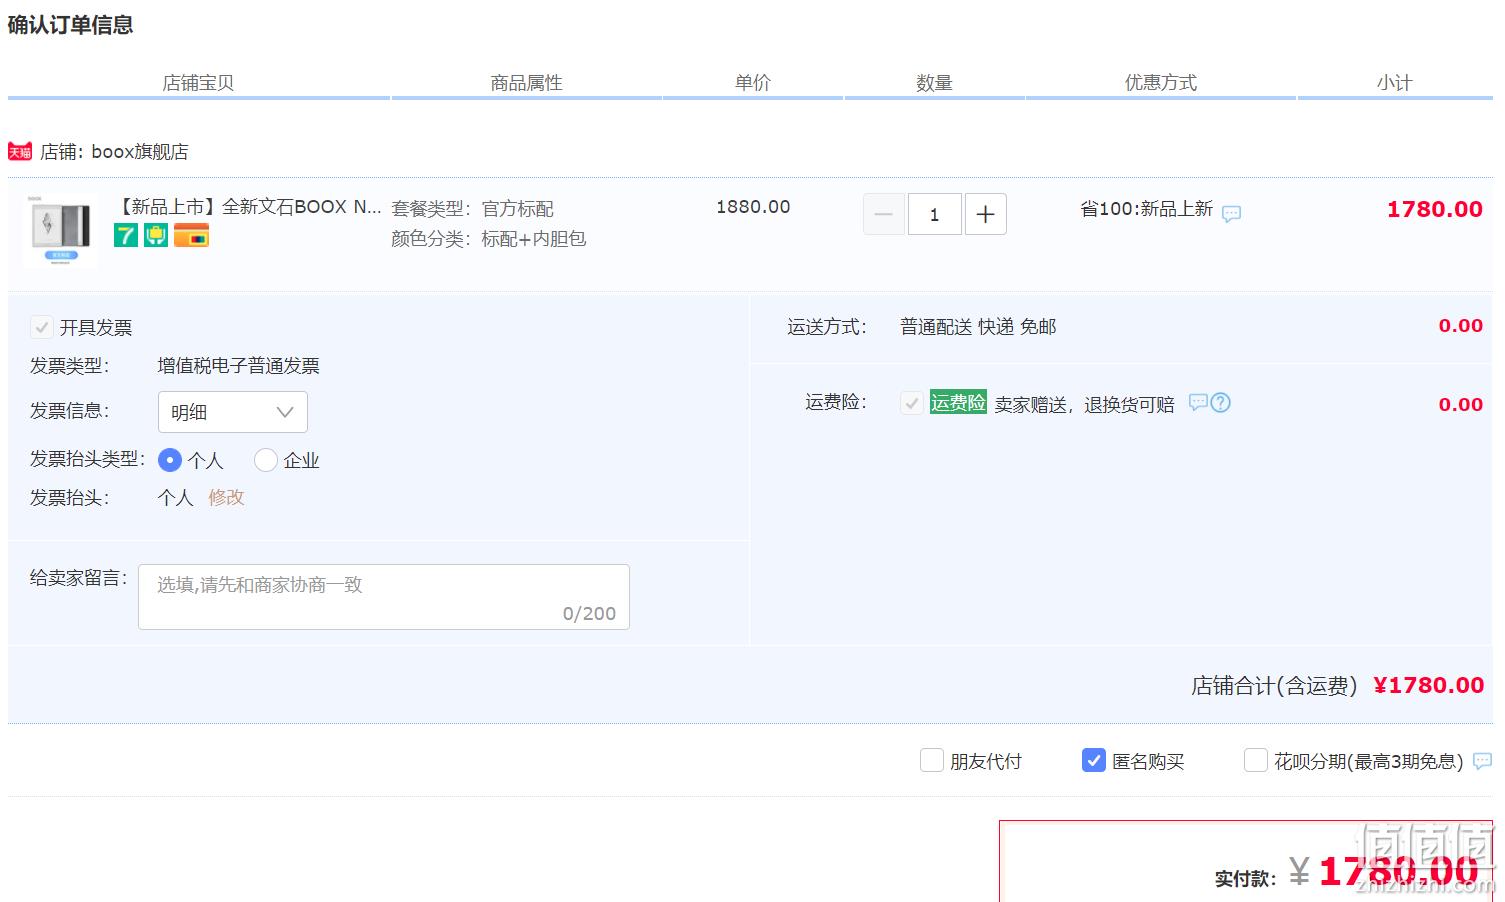1505x902 pixels.
Task: Select the 个人 invoice header radio
Action: (170, 460)
